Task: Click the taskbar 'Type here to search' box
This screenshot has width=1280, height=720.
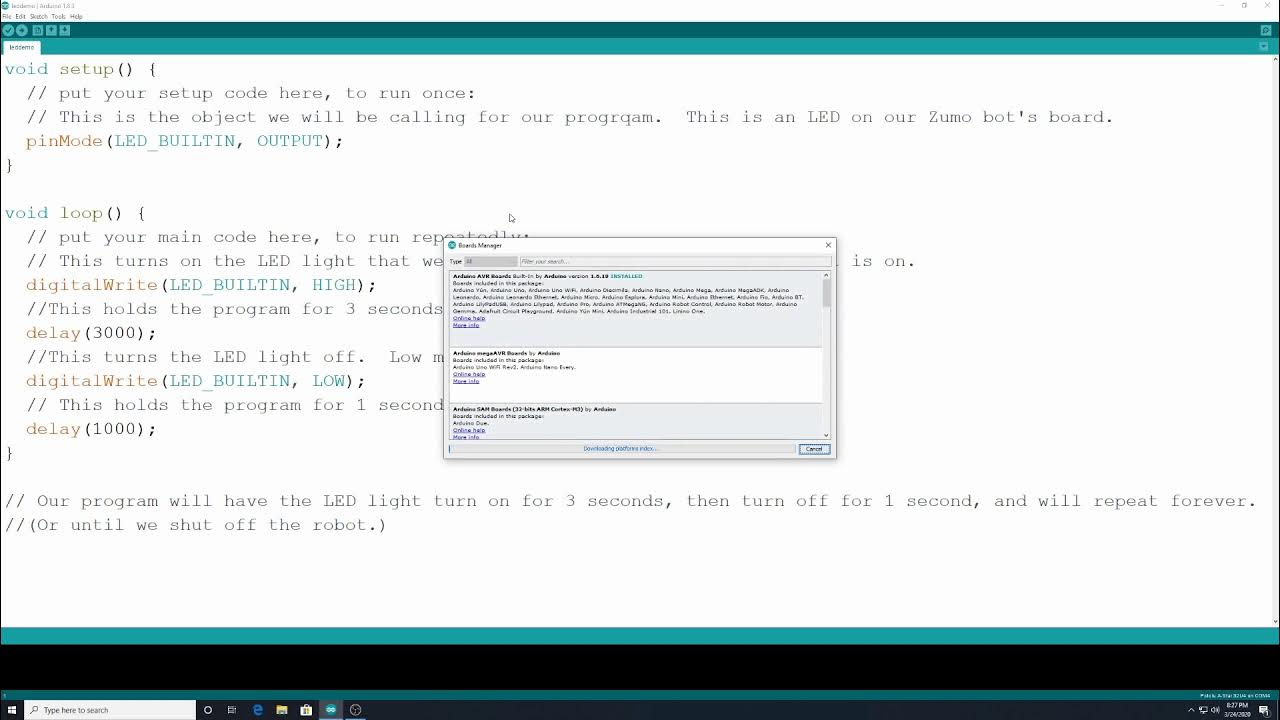Action: point(110,710)
